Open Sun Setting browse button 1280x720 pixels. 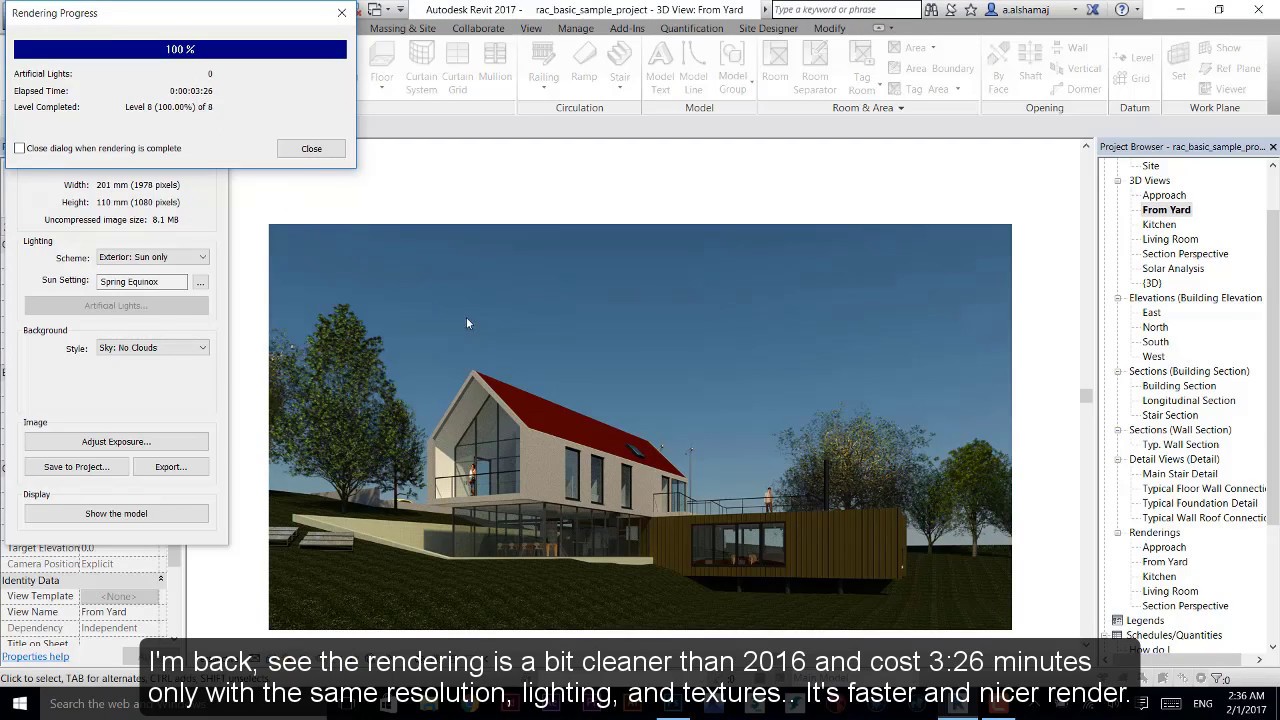tap(200, 282)
